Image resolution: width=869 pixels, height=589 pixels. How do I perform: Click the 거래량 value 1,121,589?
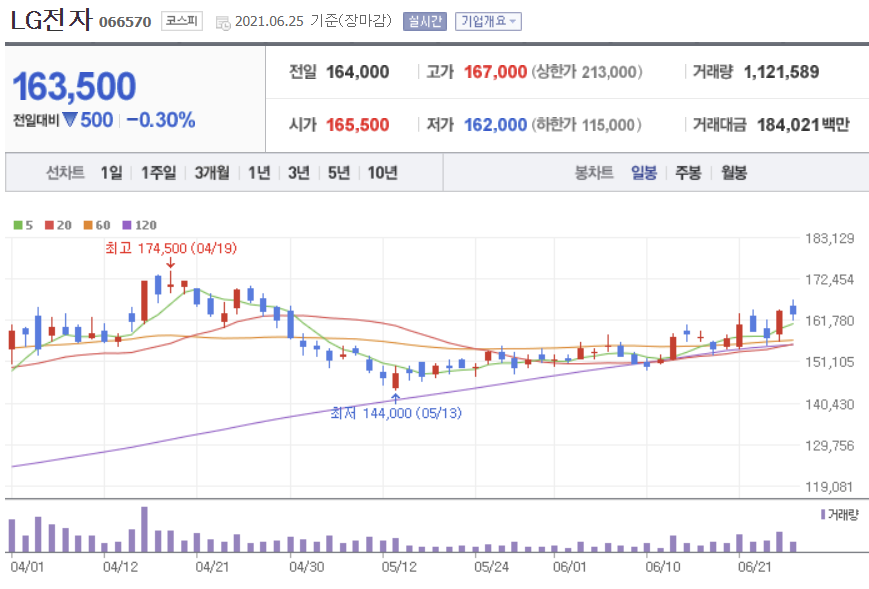781,72
